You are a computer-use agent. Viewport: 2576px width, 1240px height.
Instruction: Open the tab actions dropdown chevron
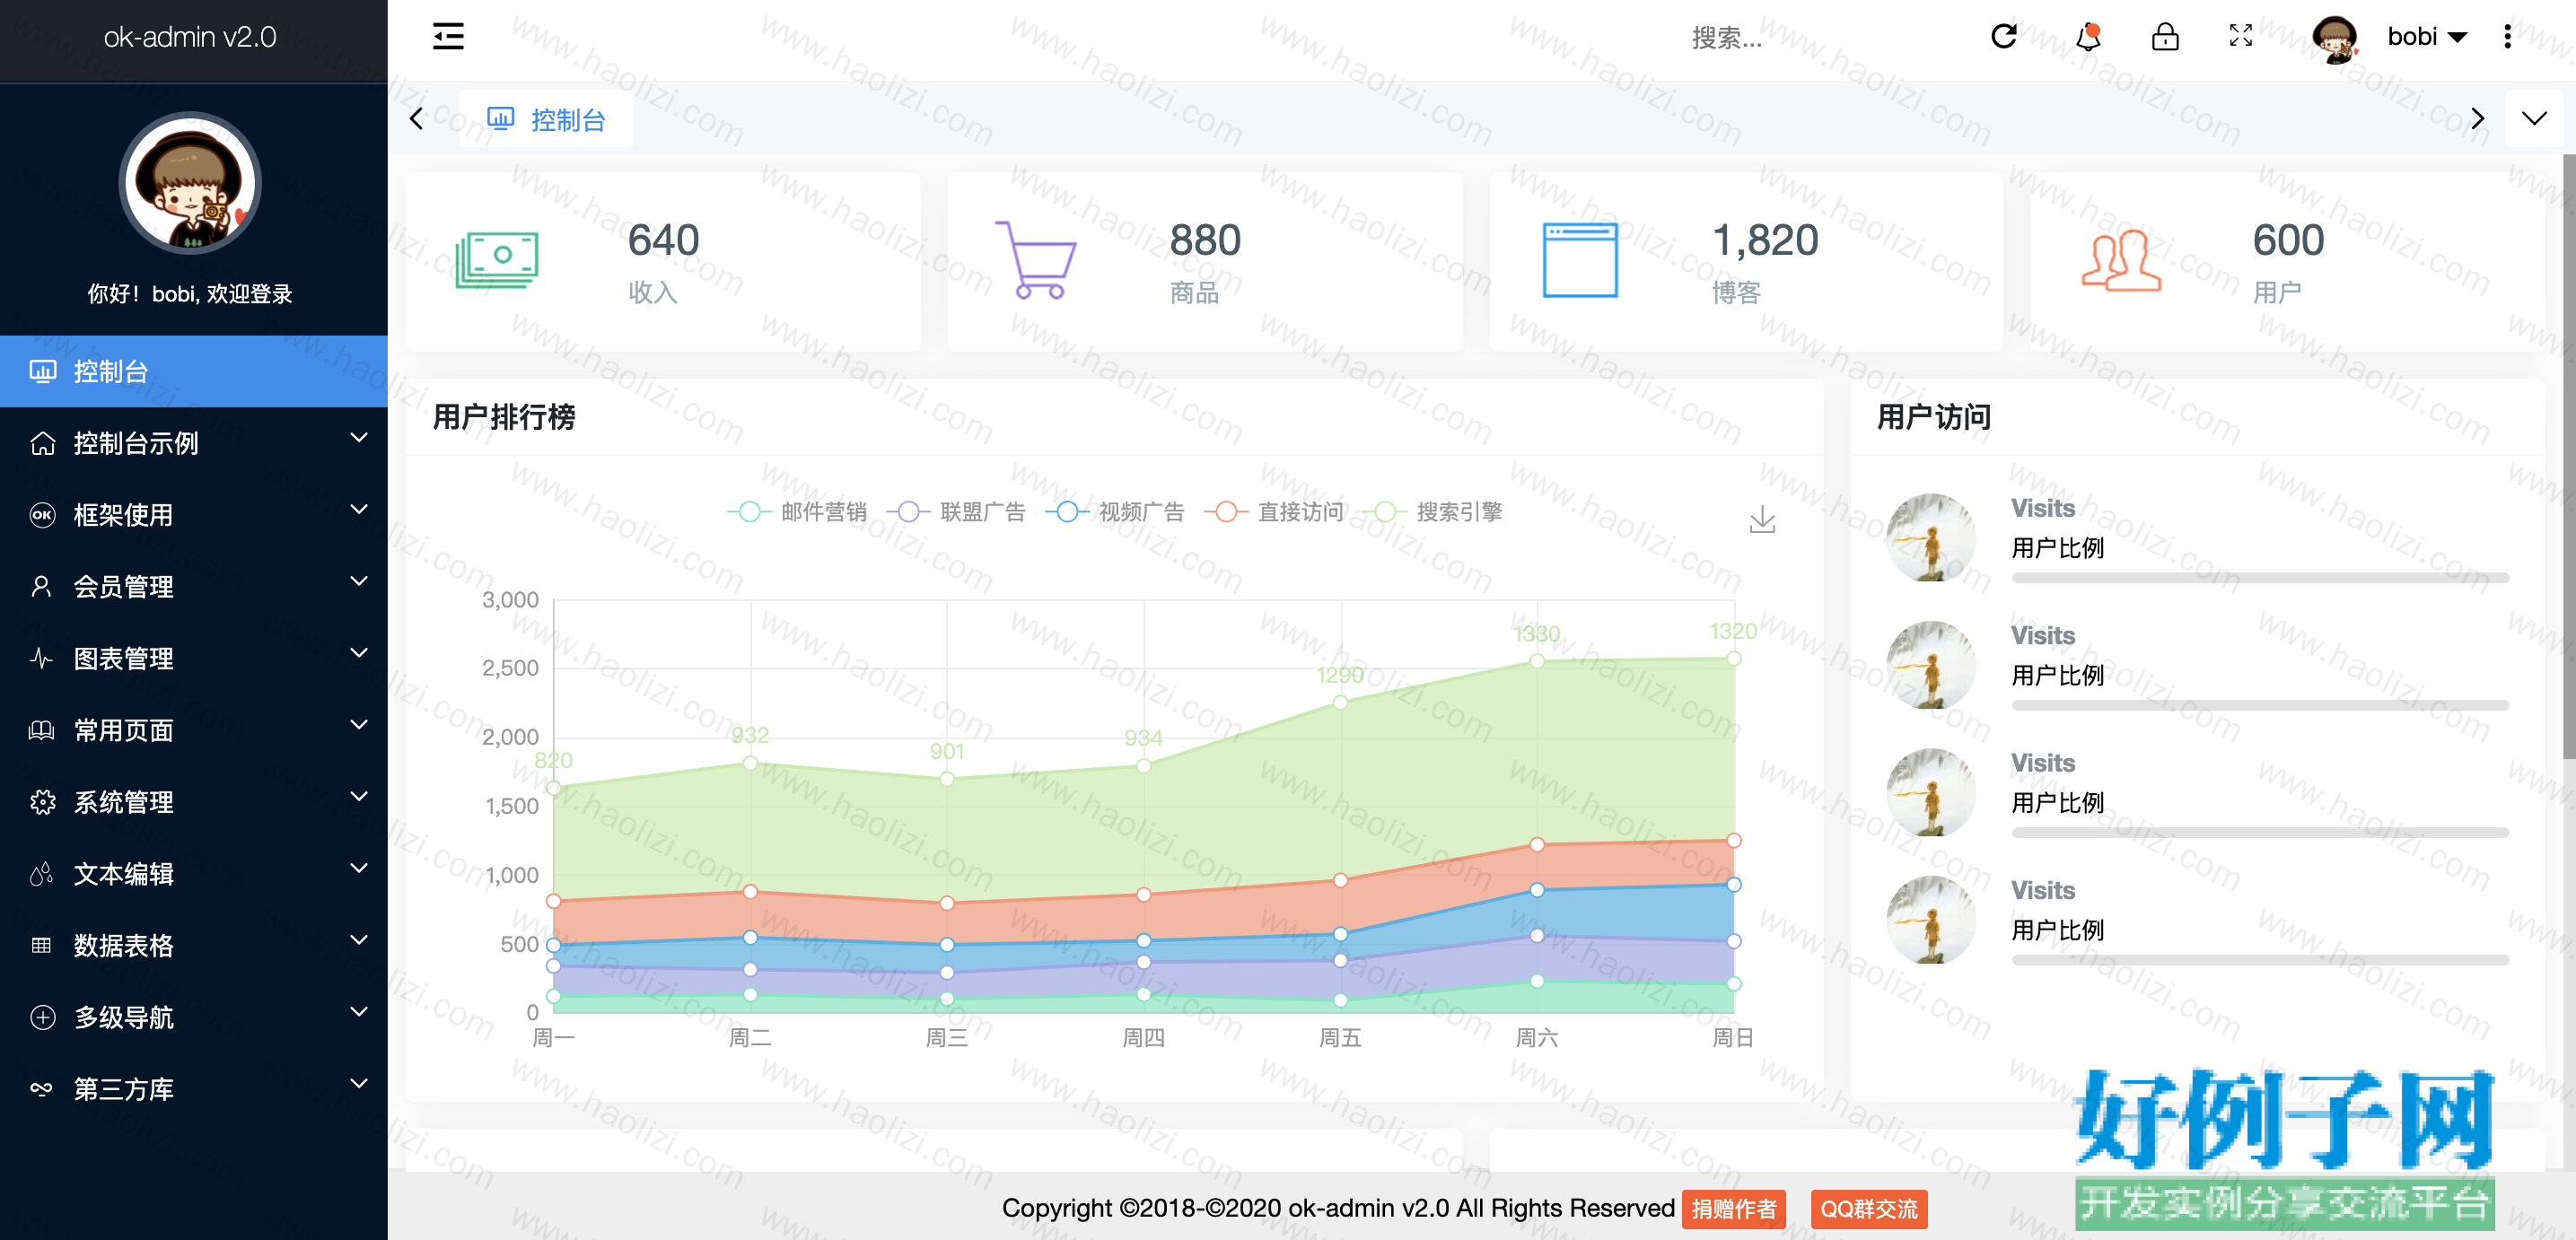(2534, 119)
